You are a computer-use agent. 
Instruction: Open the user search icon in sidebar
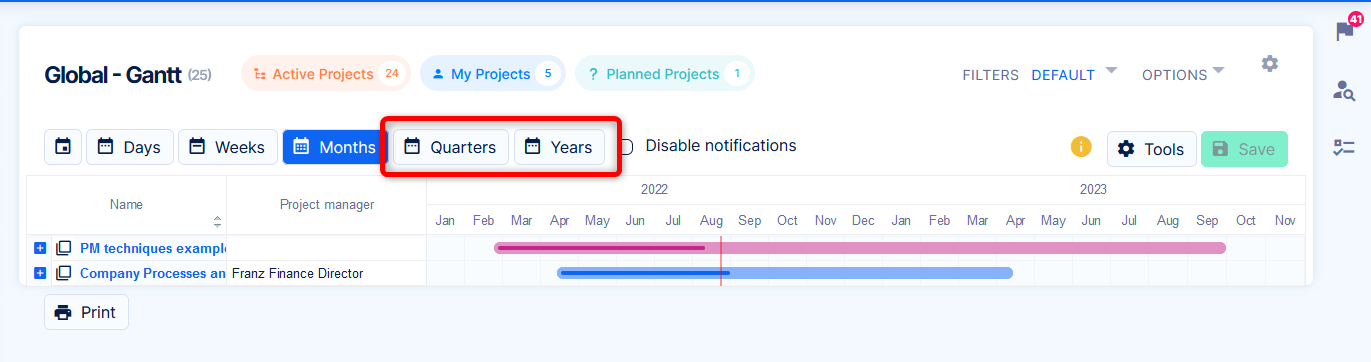click(1344, 91)
